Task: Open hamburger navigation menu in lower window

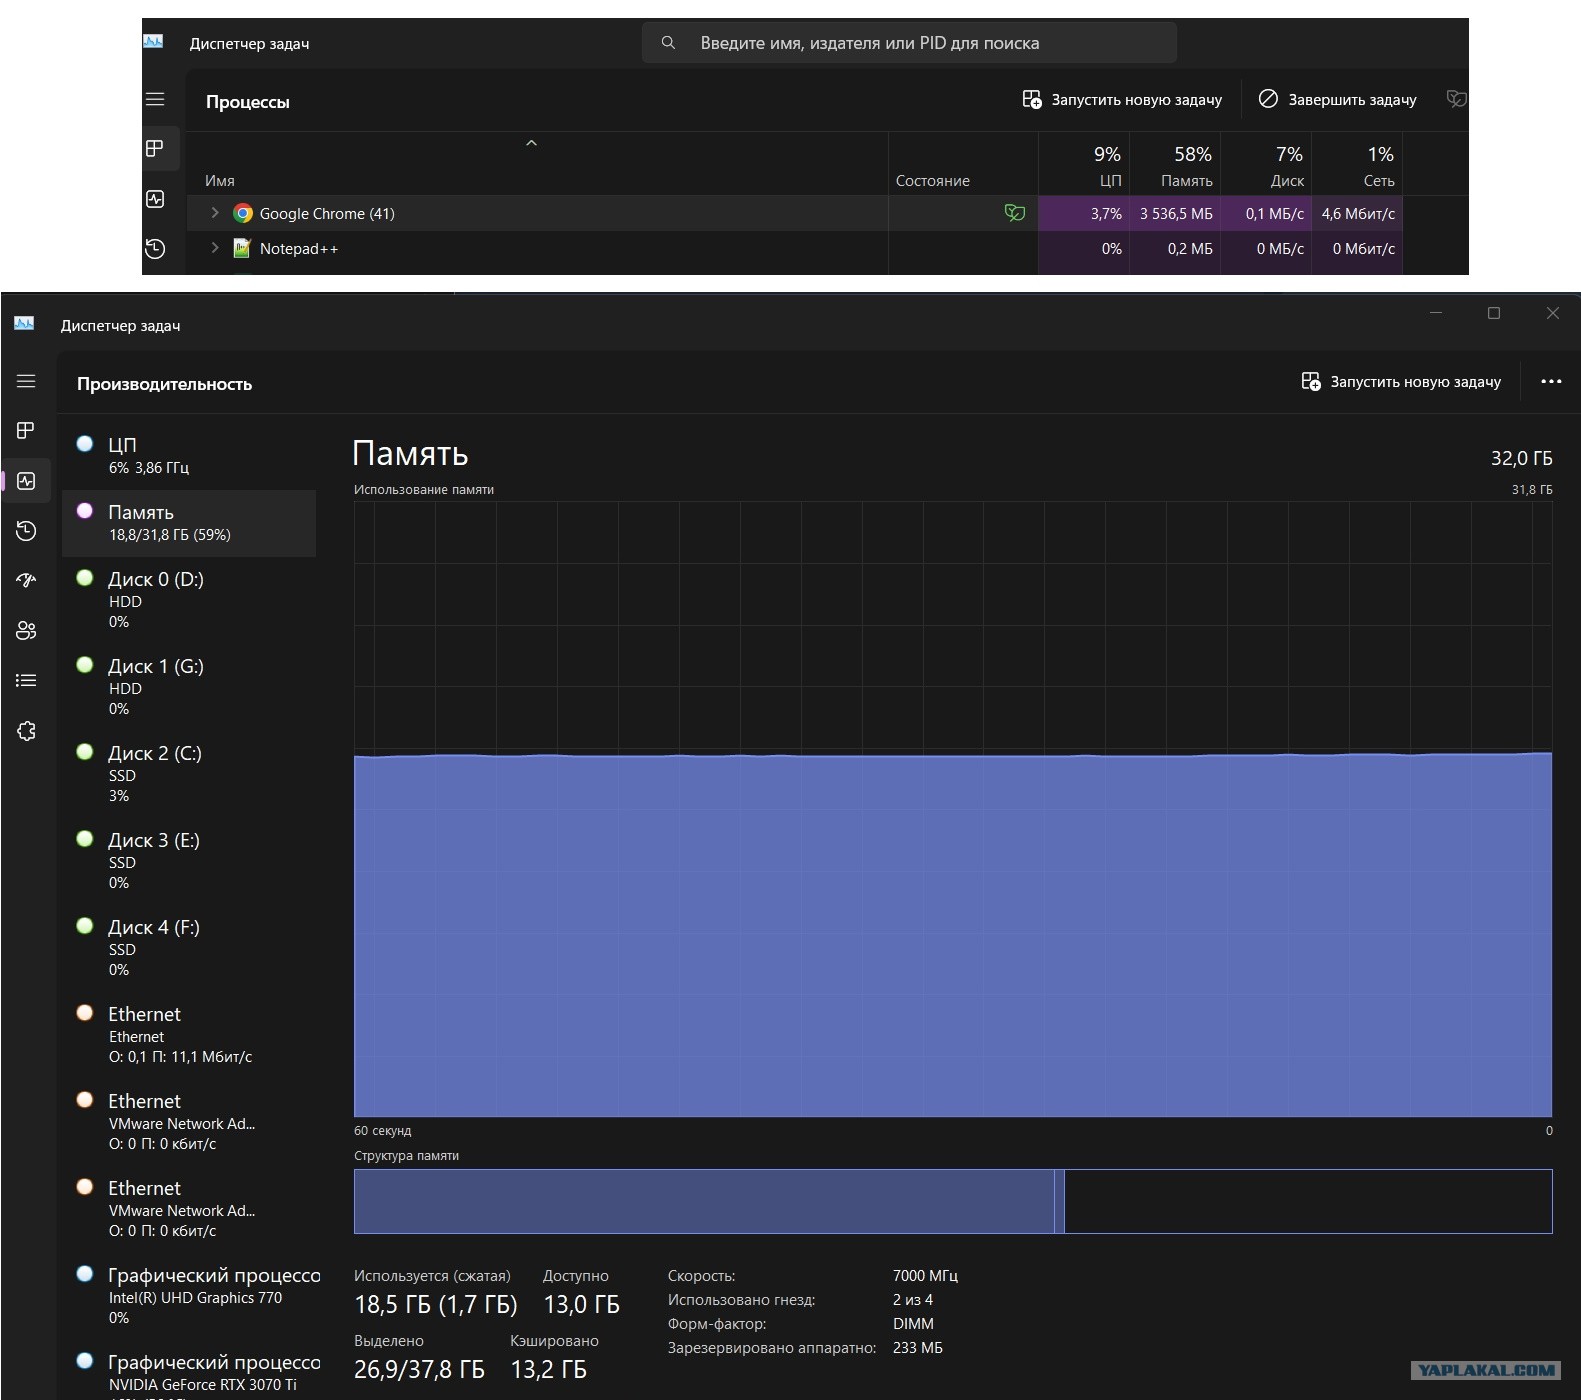Action: point(26,381)
